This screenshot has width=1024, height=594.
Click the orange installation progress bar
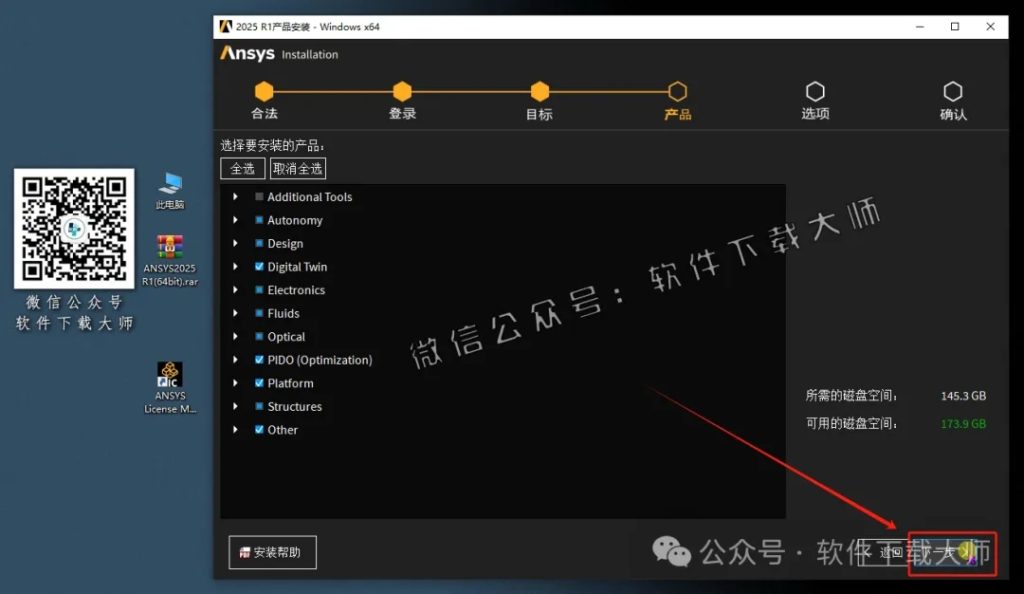pyautogui.click(x=470, y=89)
